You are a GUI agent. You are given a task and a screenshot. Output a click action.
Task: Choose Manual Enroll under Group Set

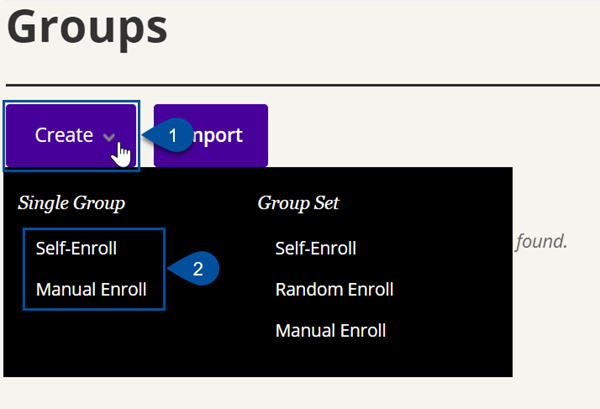click(x=331, y=331)
